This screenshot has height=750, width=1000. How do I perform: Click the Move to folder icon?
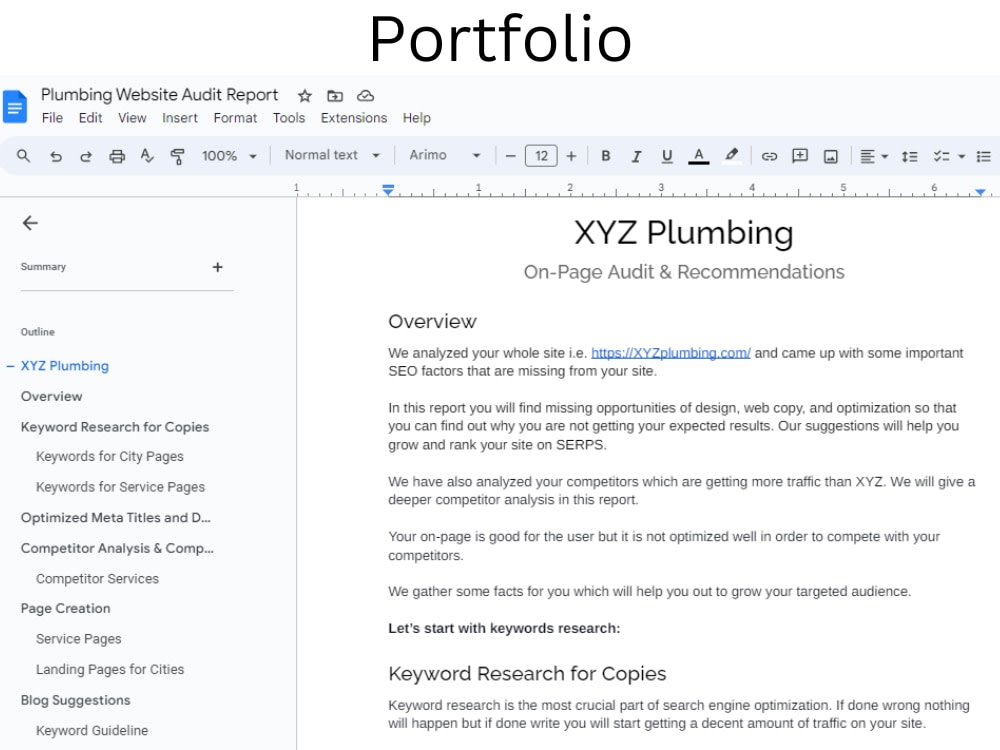click(335, 96)
